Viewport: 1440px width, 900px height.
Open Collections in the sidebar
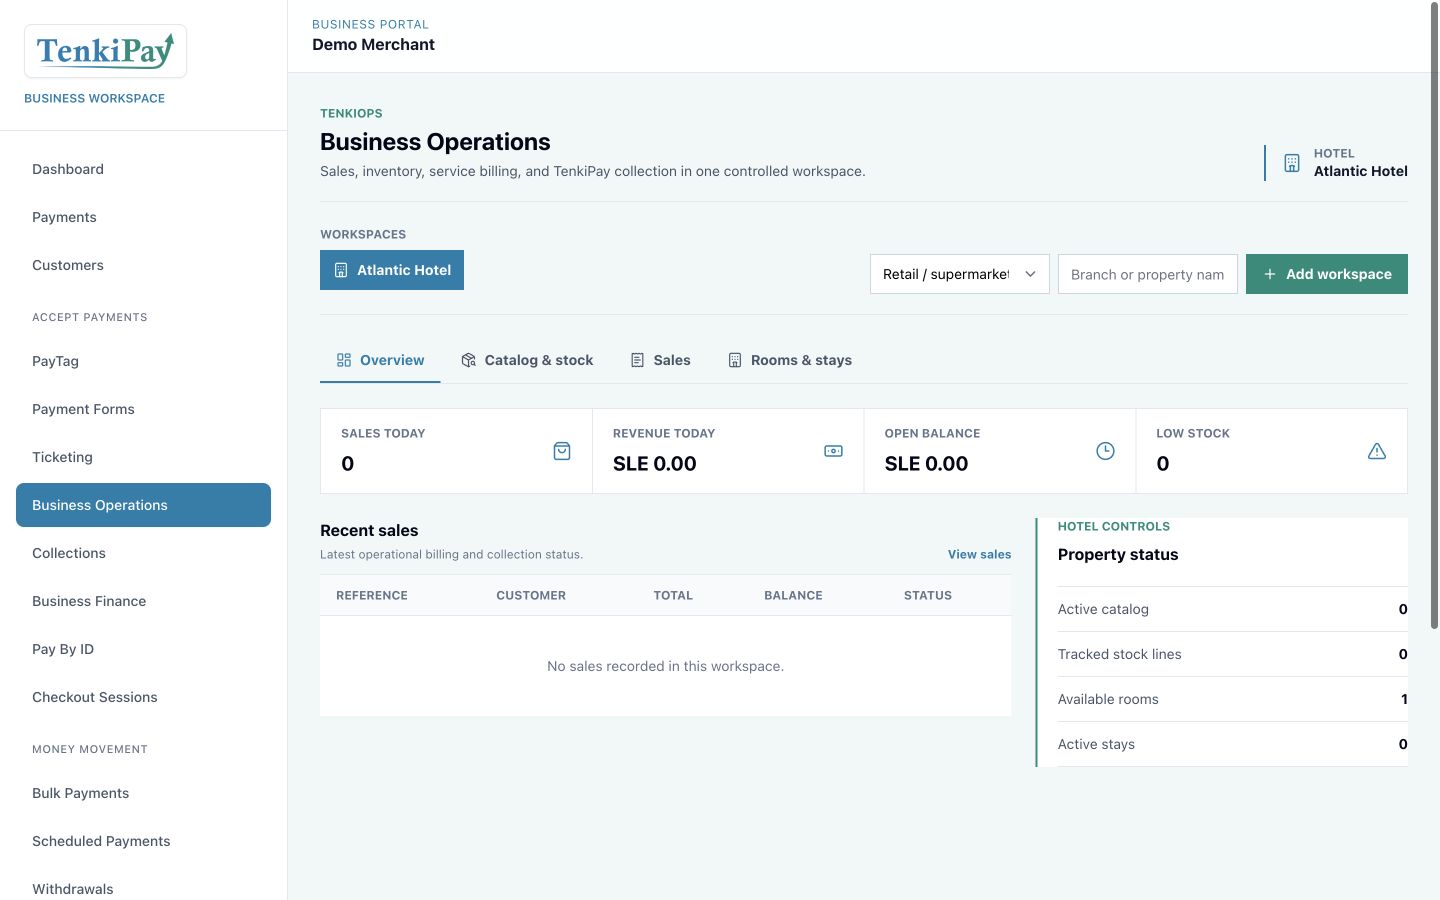click(x=143, y=553)
